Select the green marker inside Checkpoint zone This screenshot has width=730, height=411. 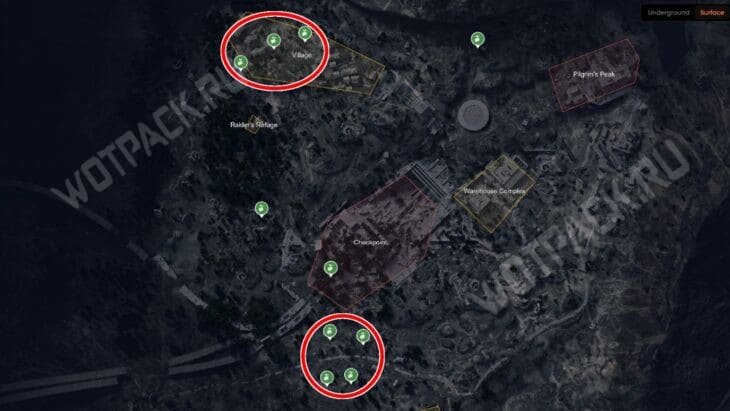tap(331, 269)
